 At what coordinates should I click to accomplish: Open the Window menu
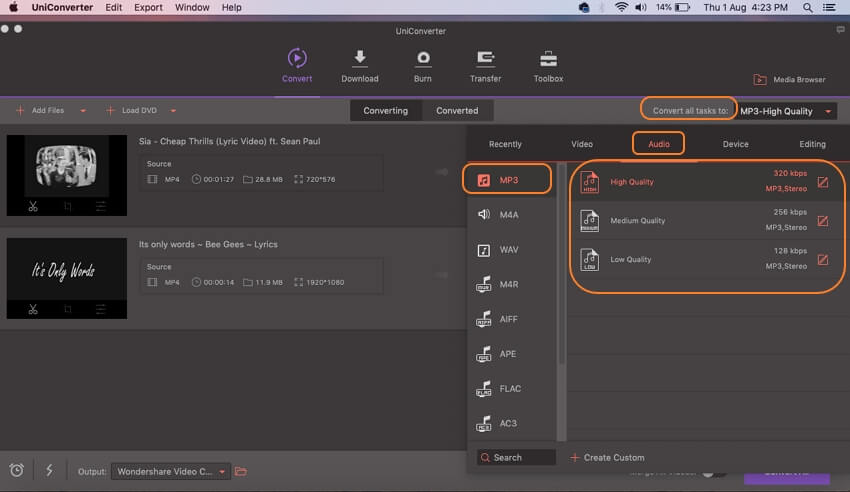pyautogui.click(x=192, y=8)
